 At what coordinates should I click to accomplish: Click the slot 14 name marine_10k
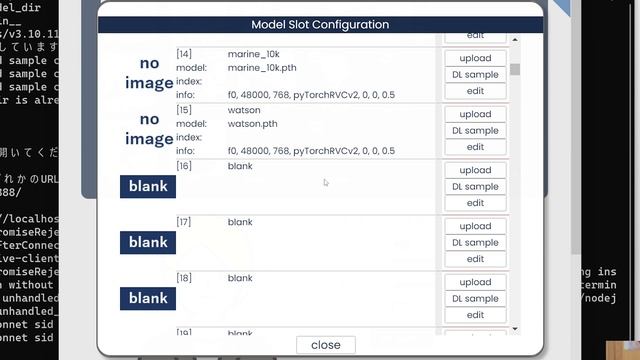coord(253,54)
